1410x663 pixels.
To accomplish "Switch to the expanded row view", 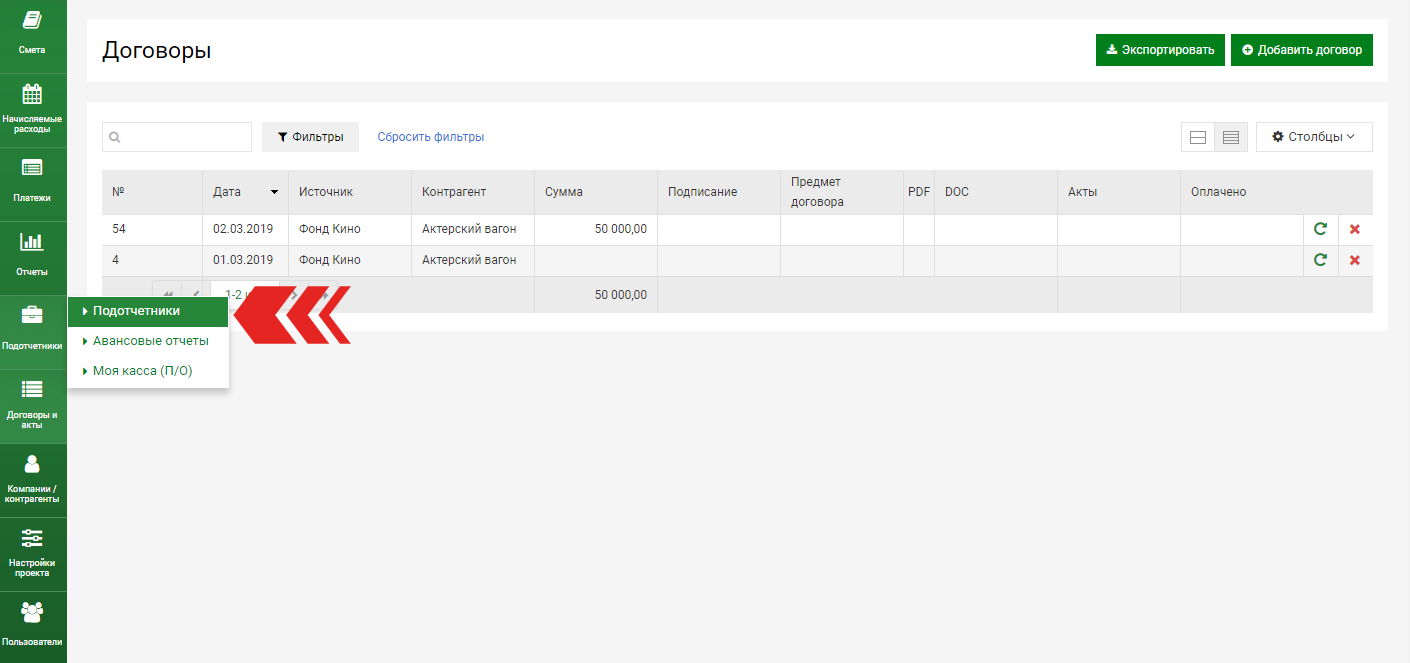I will click(1197, 137).
